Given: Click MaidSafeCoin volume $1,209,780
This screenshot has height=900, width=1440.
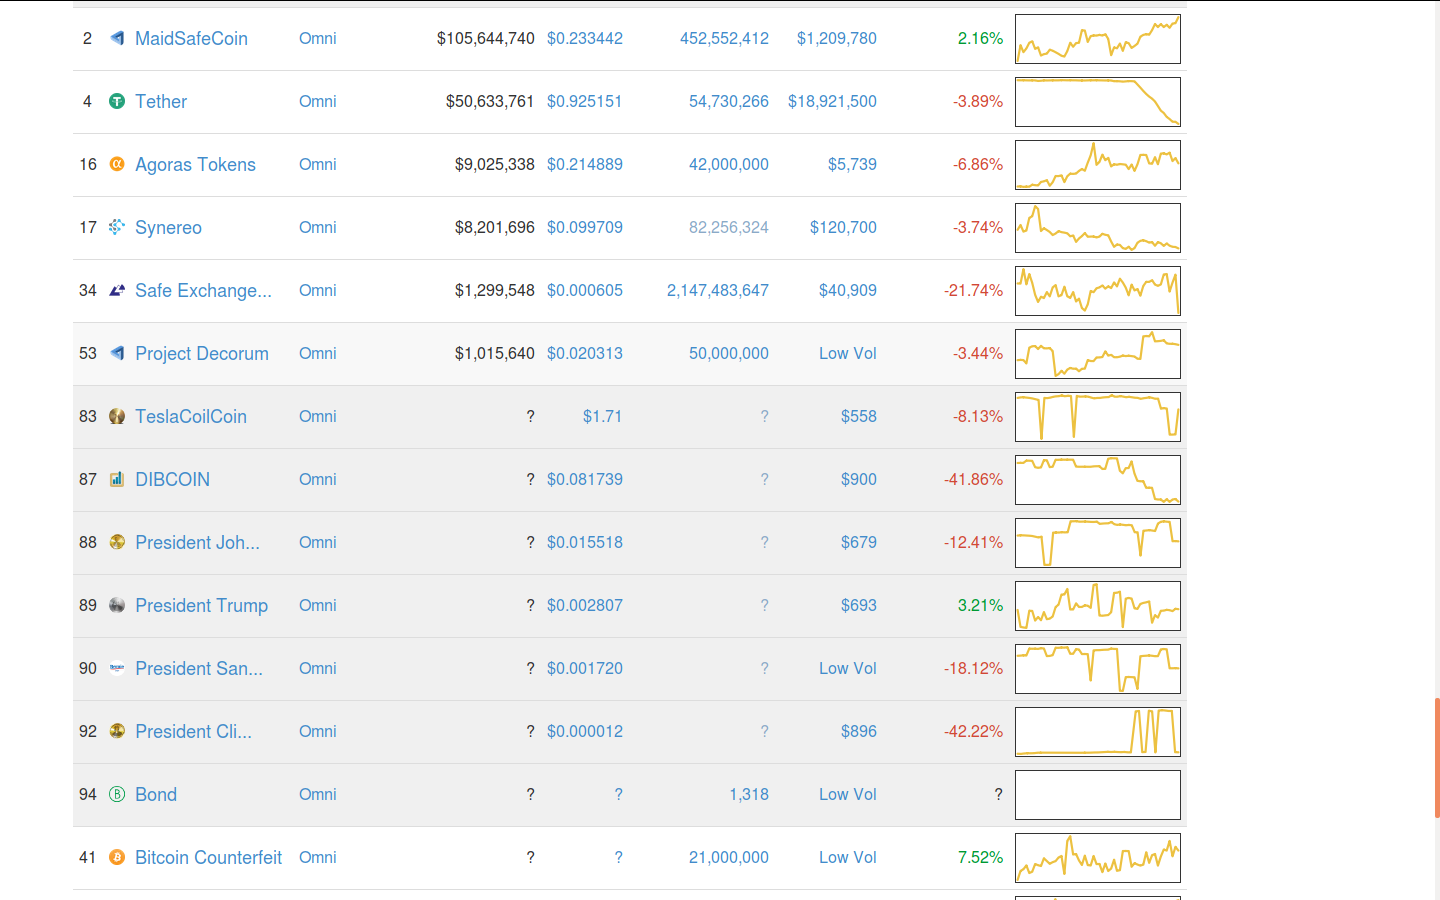Looking at the screenshot, I should pos(837,38).
